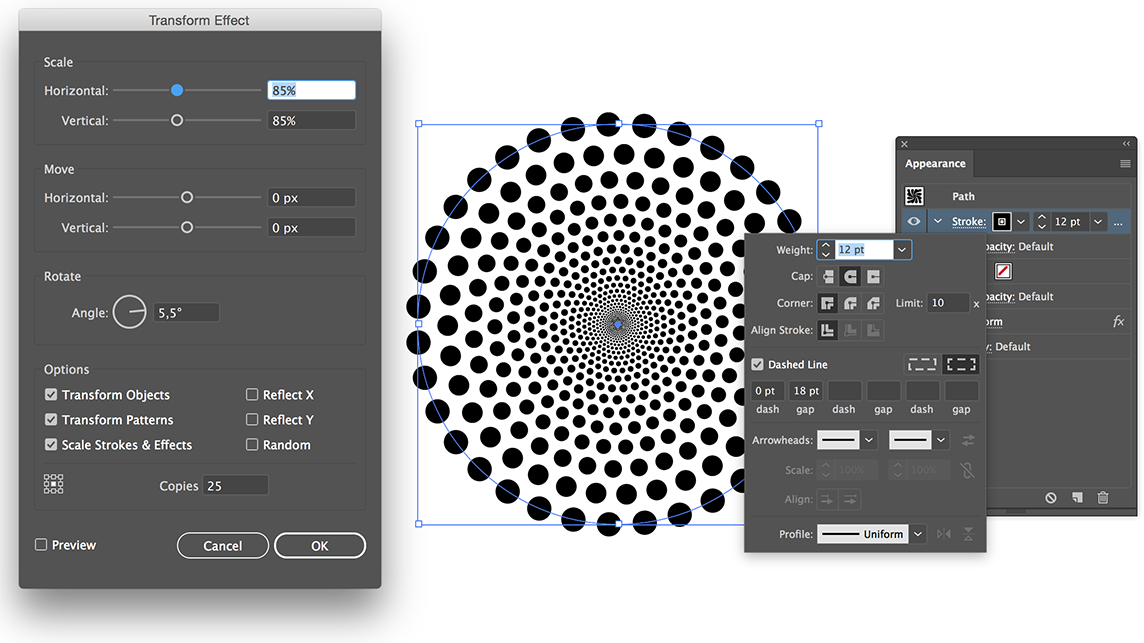Select the aligns-dashes-to-corners dashed line option

(x=961, y=364)
